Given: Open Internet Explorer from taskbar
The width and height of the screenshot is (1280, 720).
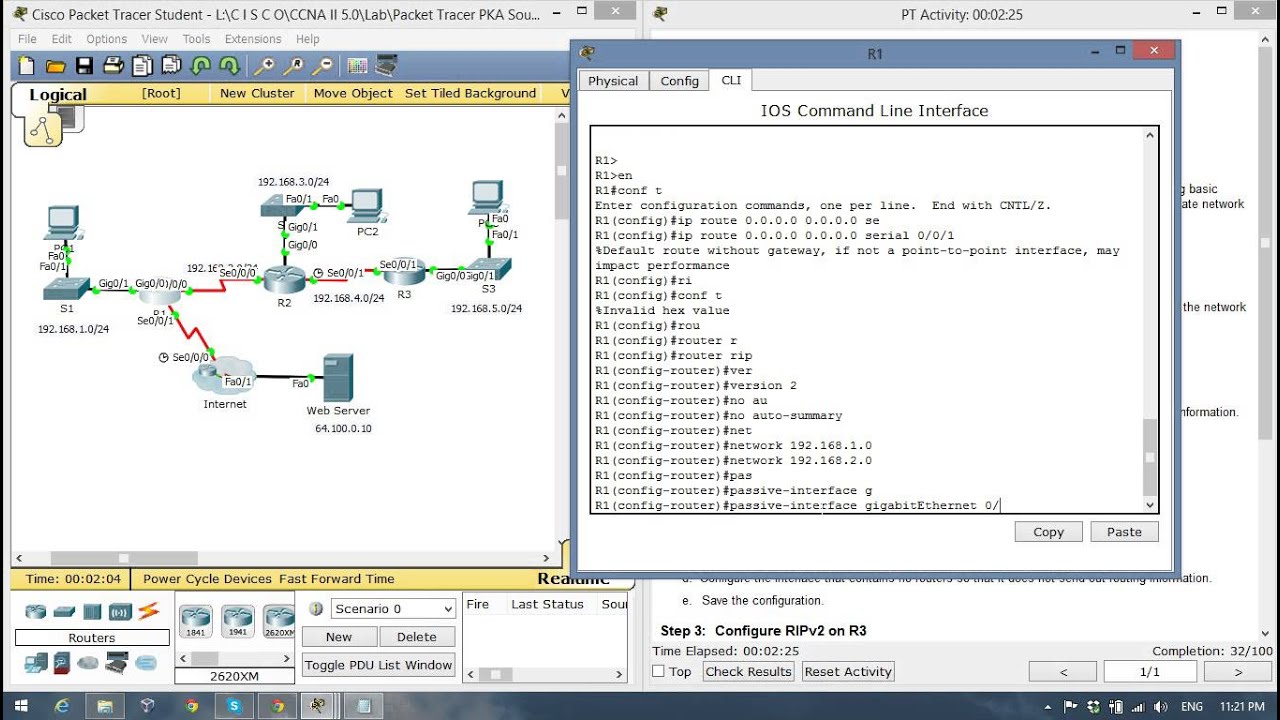Looking at the screenshot, I should [x=62, y=706].
